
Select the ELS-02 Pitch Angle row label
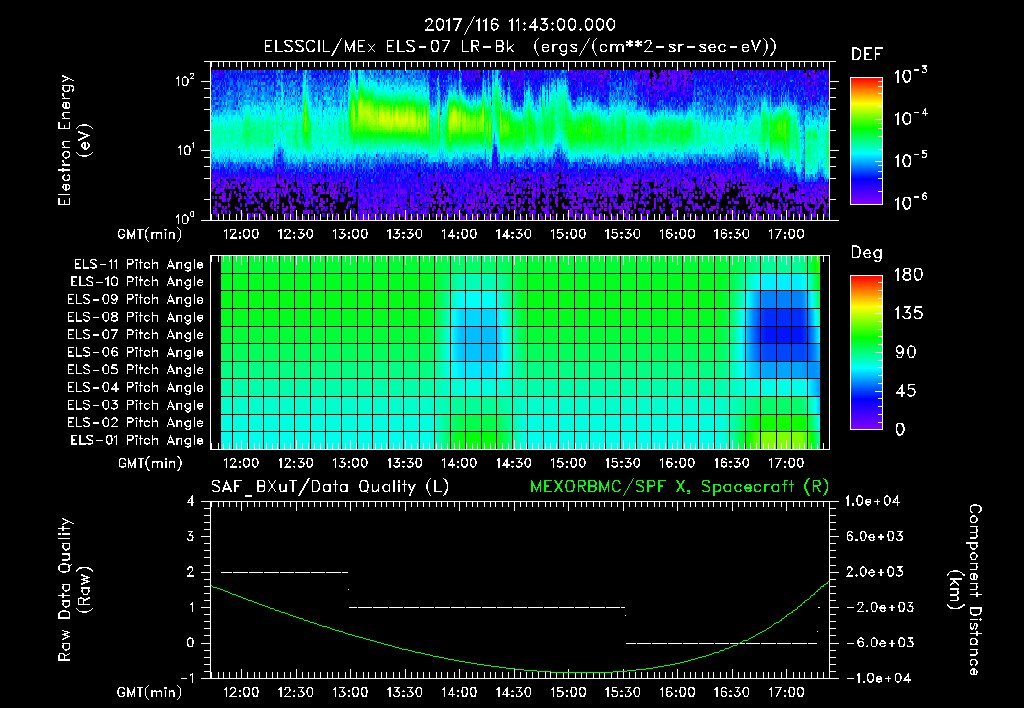(x=135, y=423)
